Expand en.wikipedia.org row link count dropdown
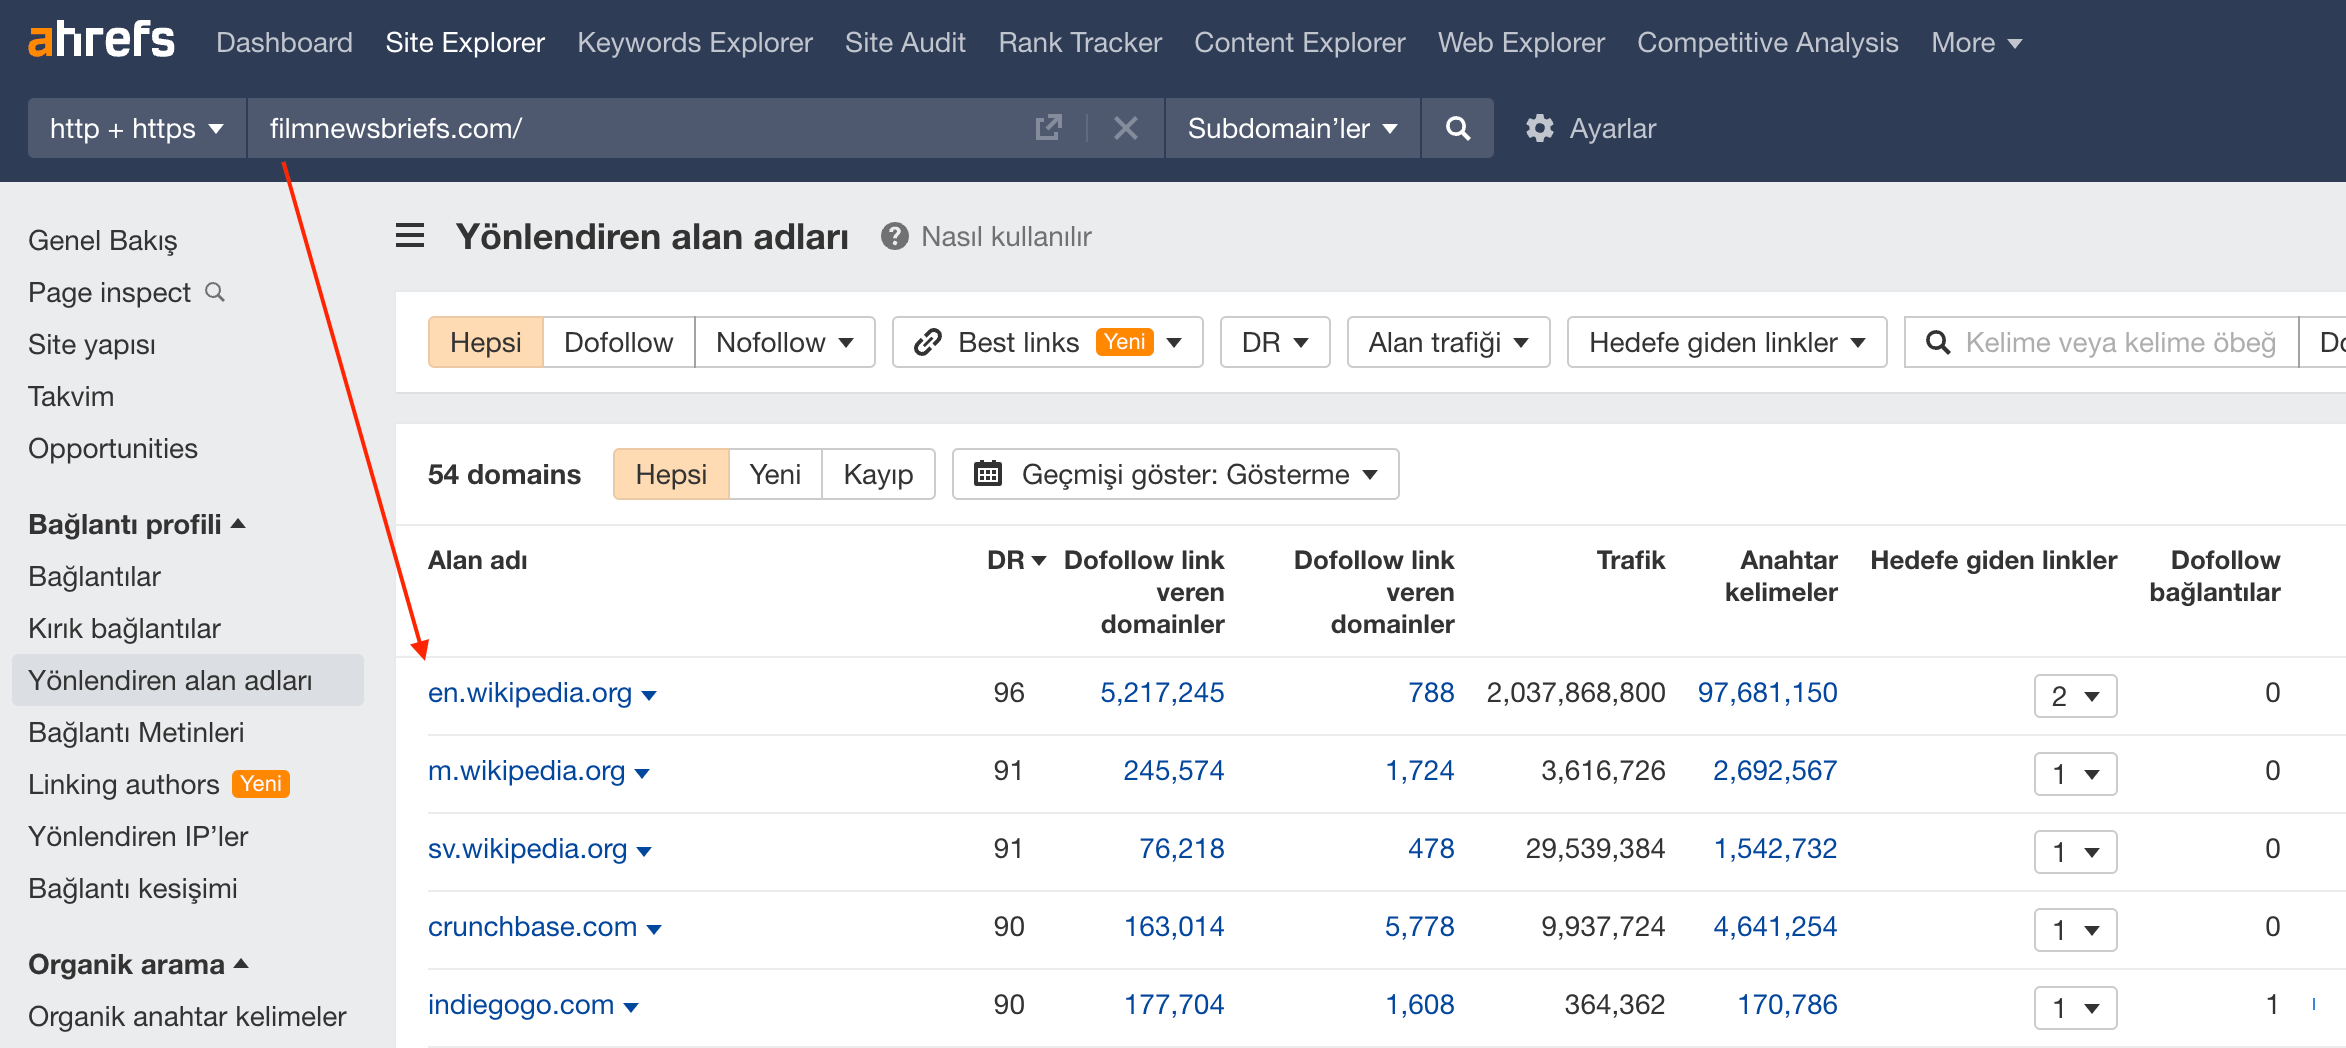The image size is (2346, 1048). (2076, 696)
